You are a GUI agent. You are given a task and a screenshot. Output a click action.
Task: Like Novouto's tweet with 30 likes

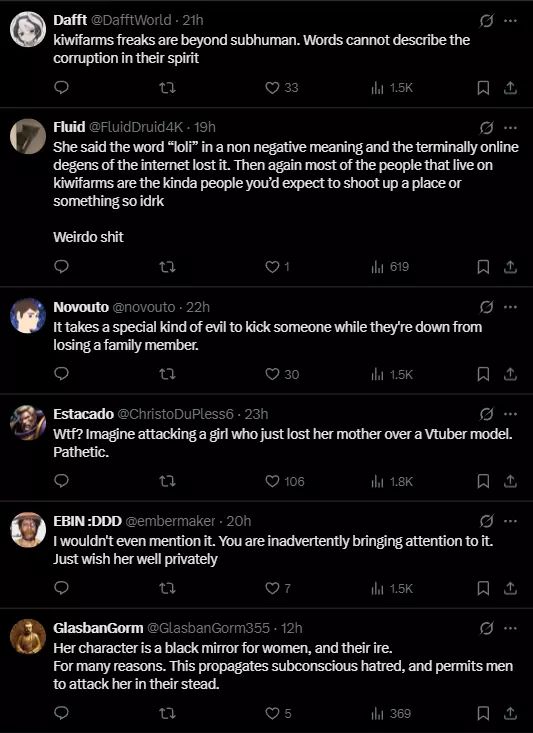(x=282, y=374)
